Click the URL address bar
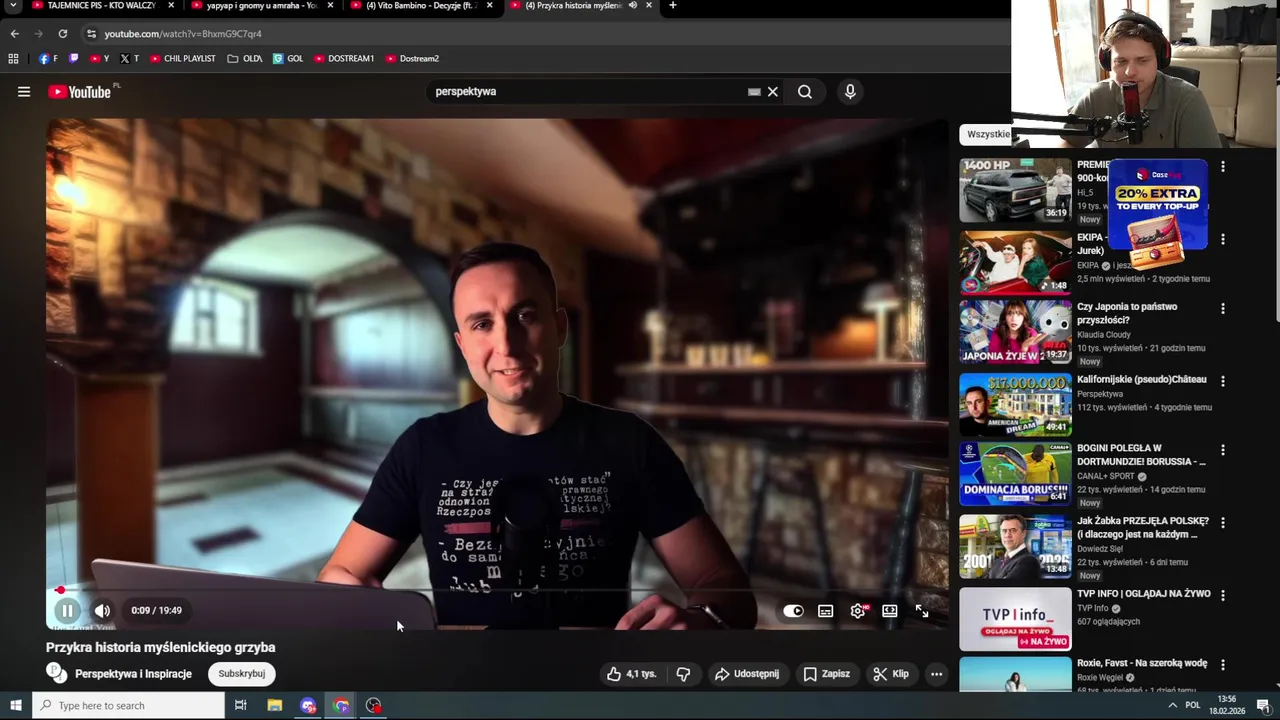This screenshot has width=1280, height=720. click(x=540, y=34)
